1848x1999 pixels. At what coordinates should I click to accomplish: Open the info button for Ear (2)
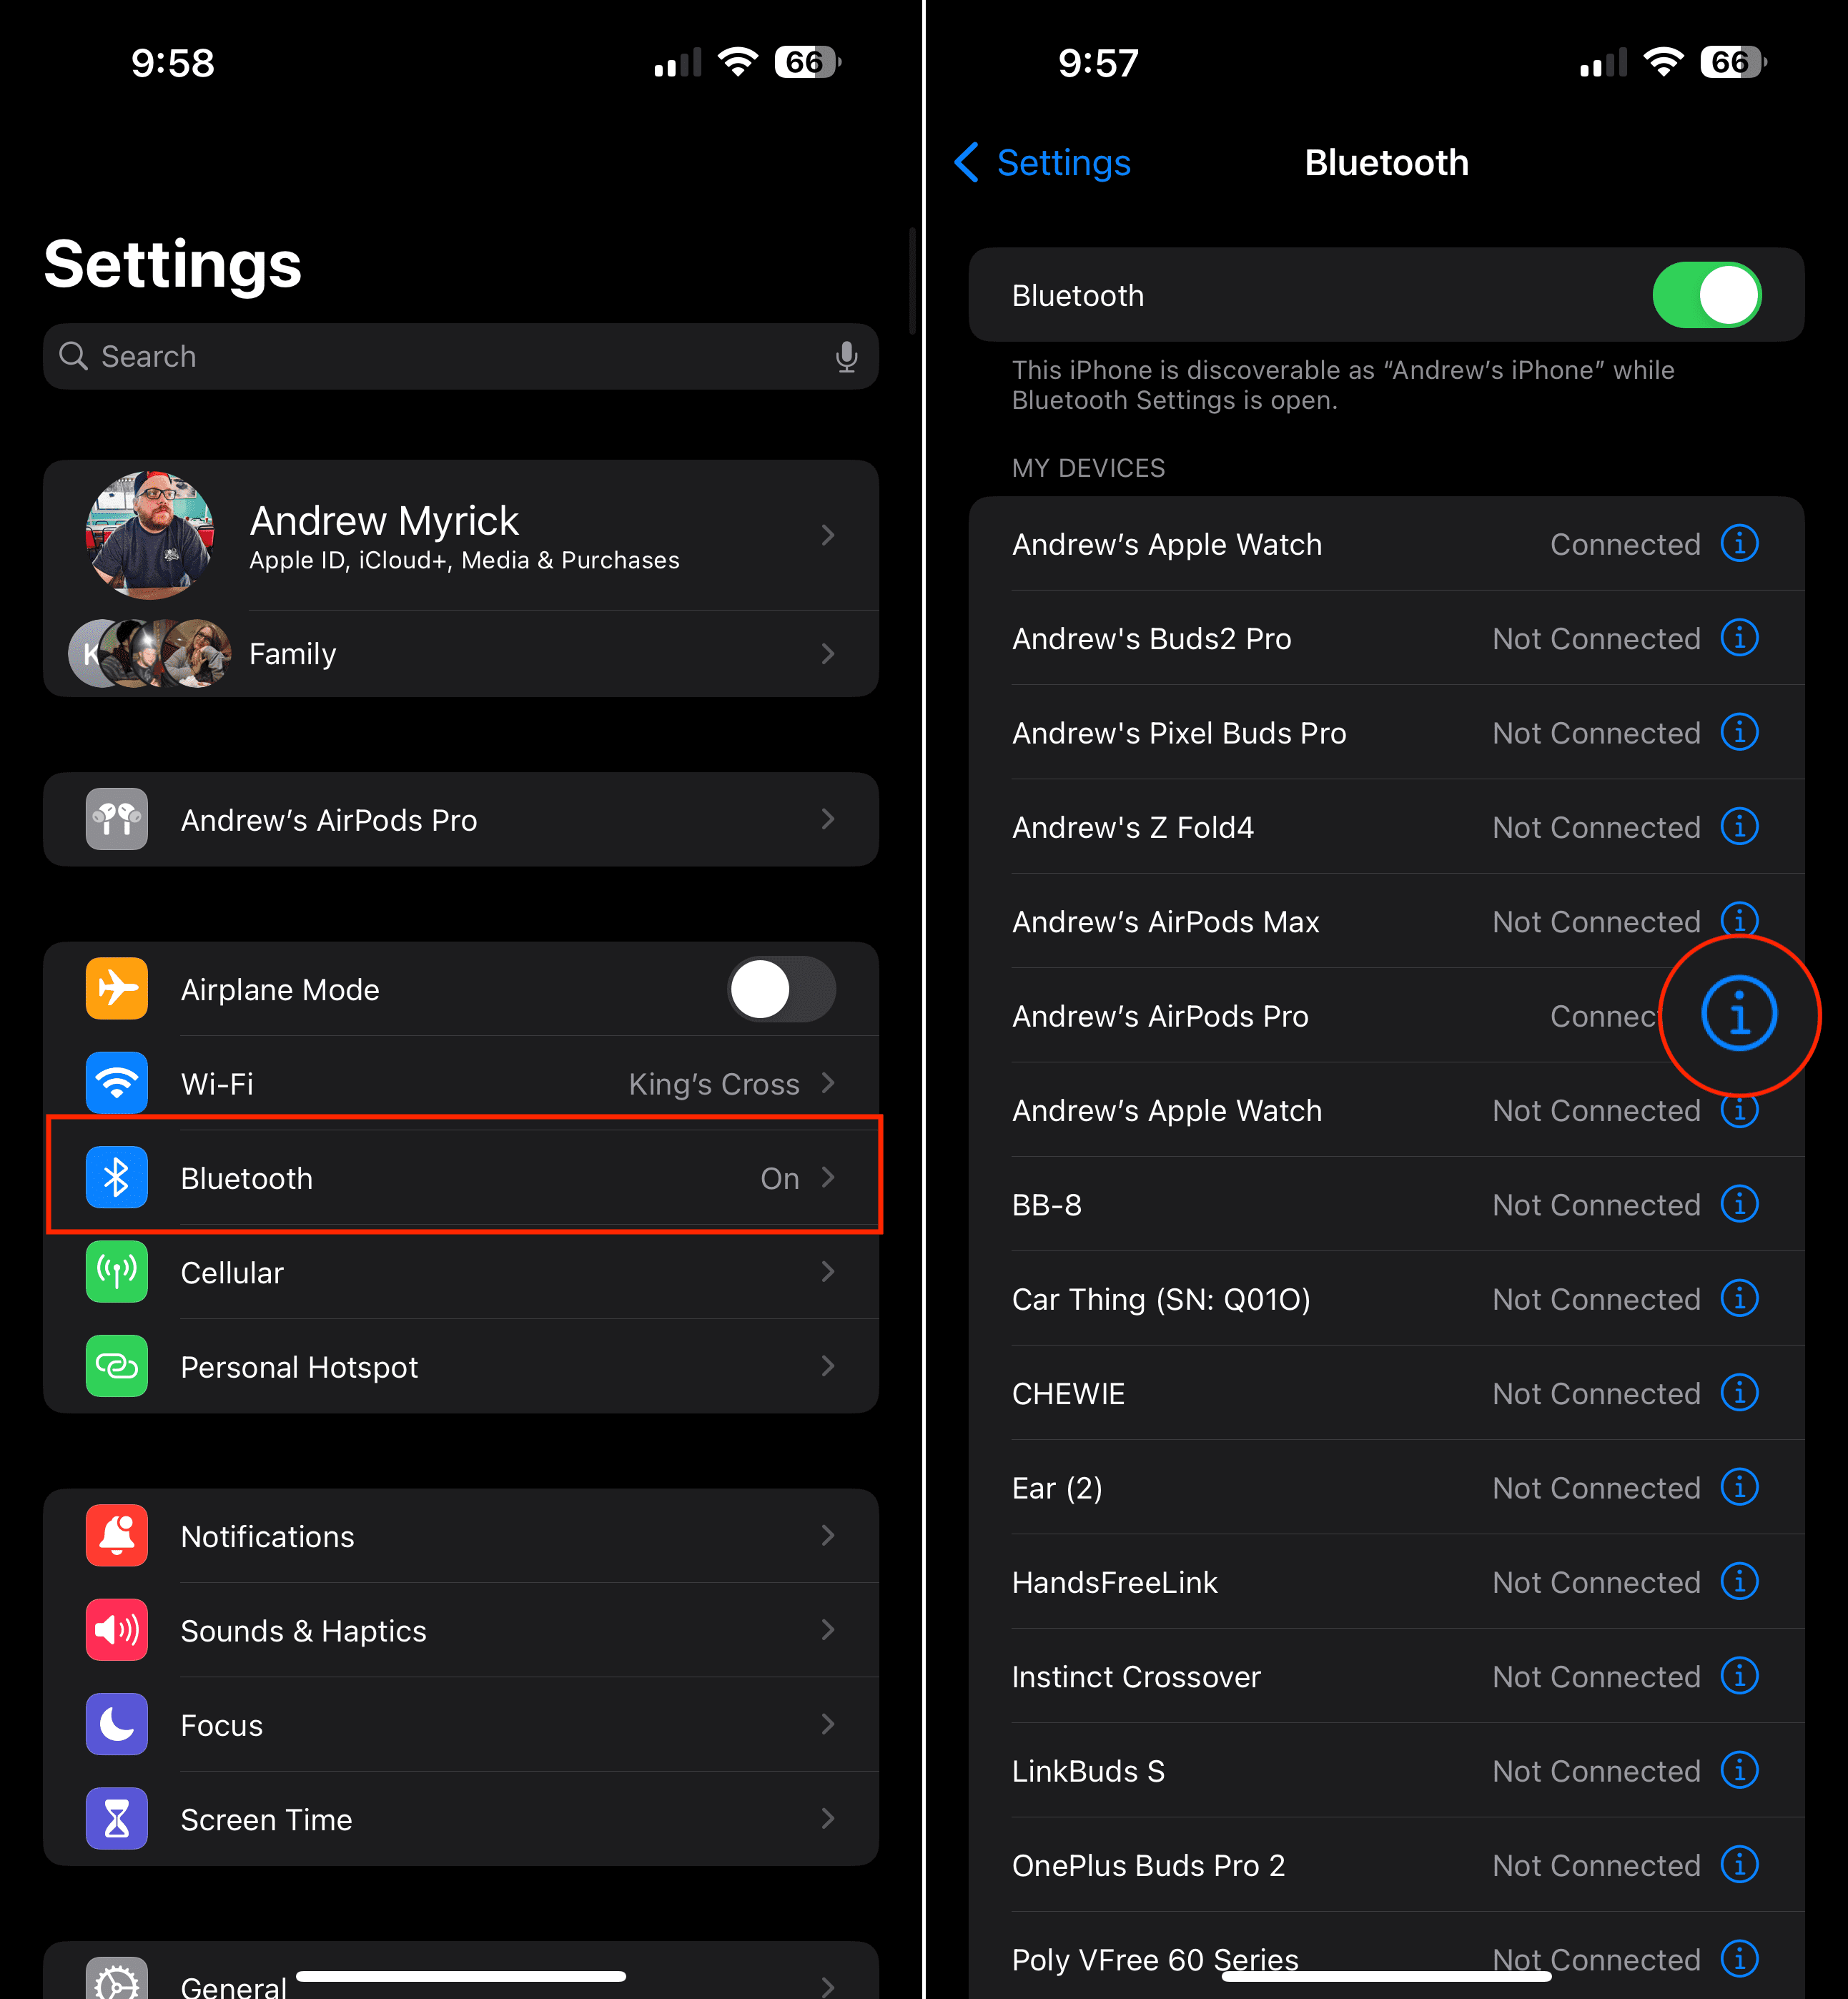pos(1739,1487)
